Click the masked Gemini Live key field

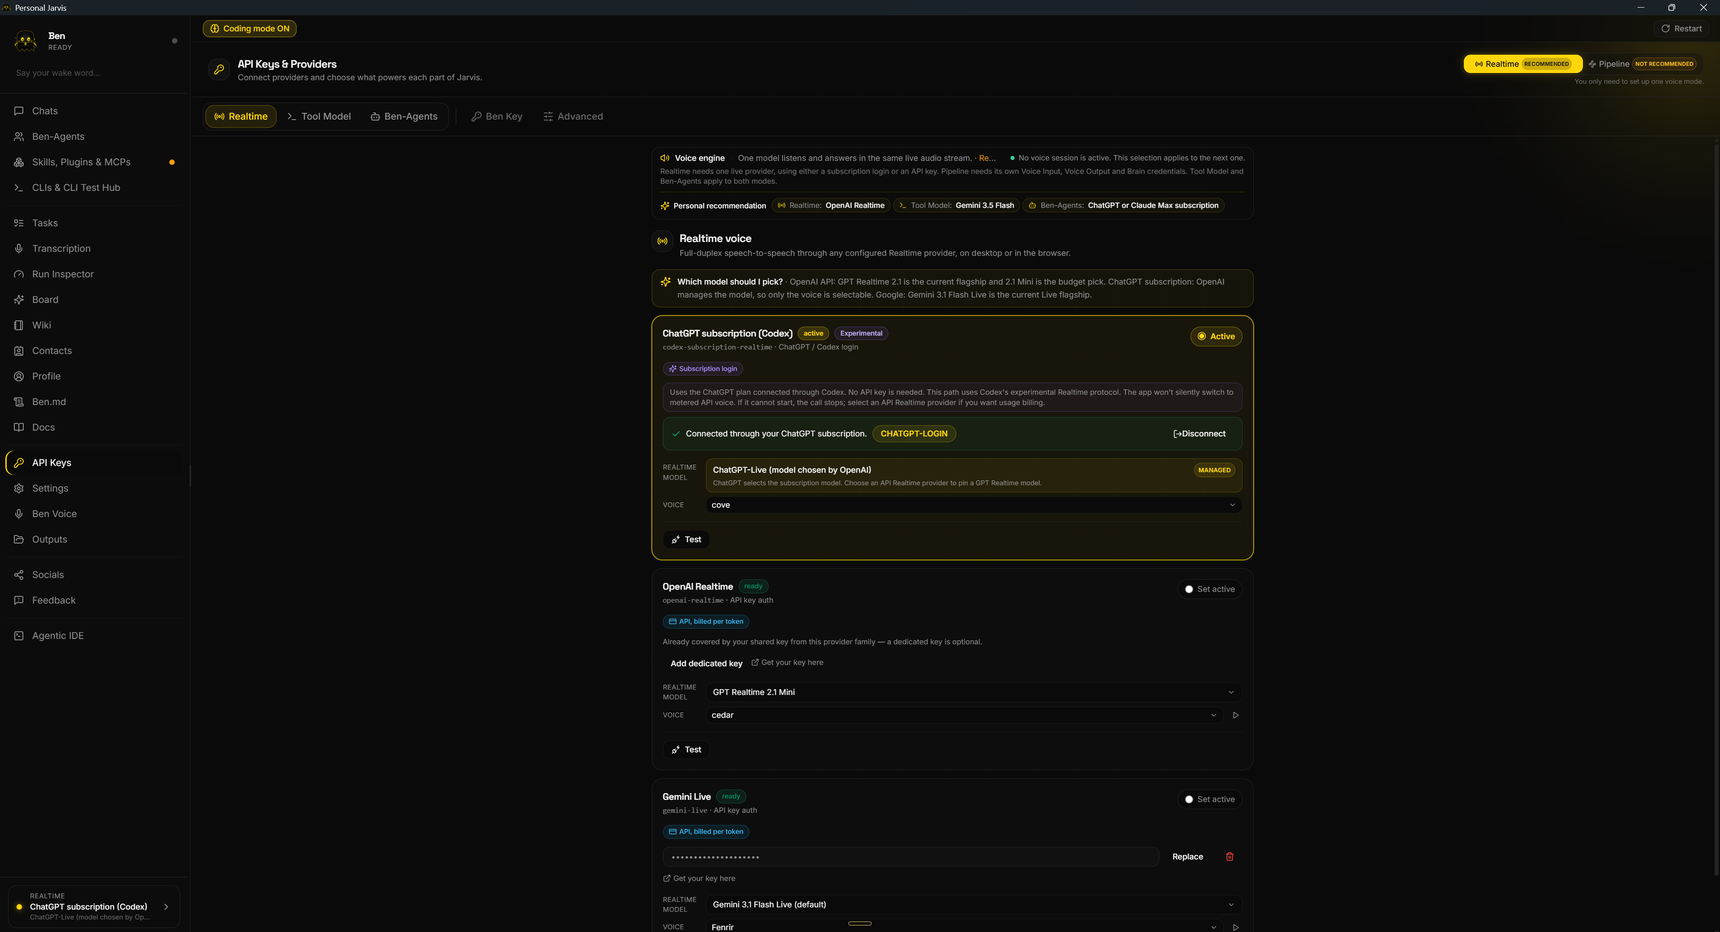point(910,857)
